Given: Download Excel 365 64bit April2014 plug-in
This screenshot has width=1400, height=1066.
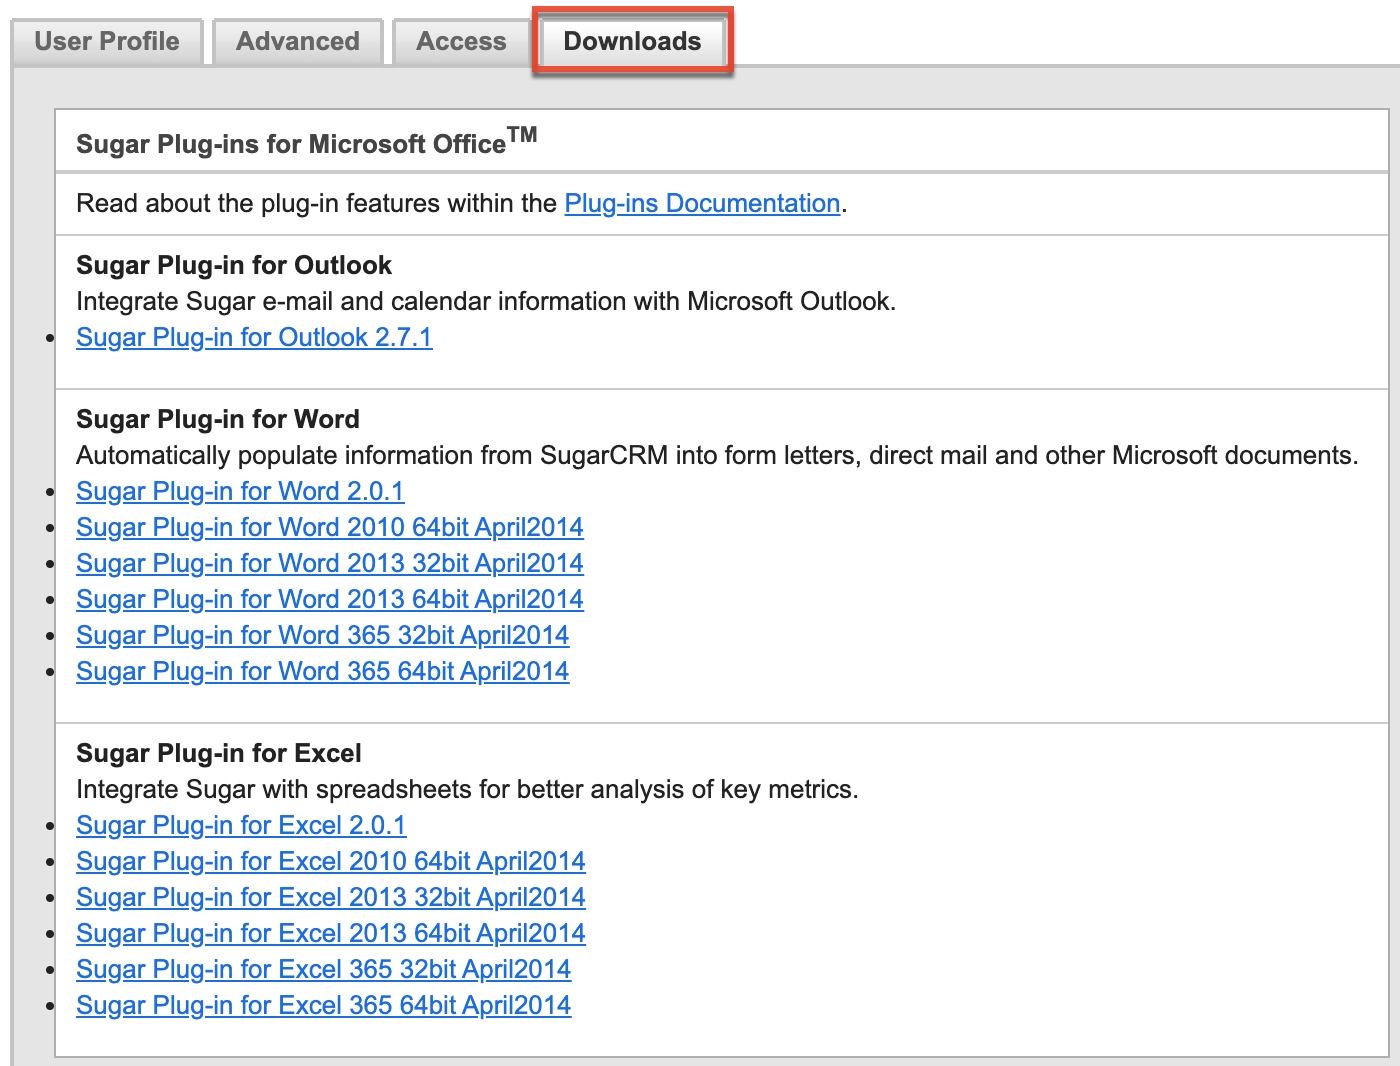Looking at the screenshot, I should [x=324, y=1005].
